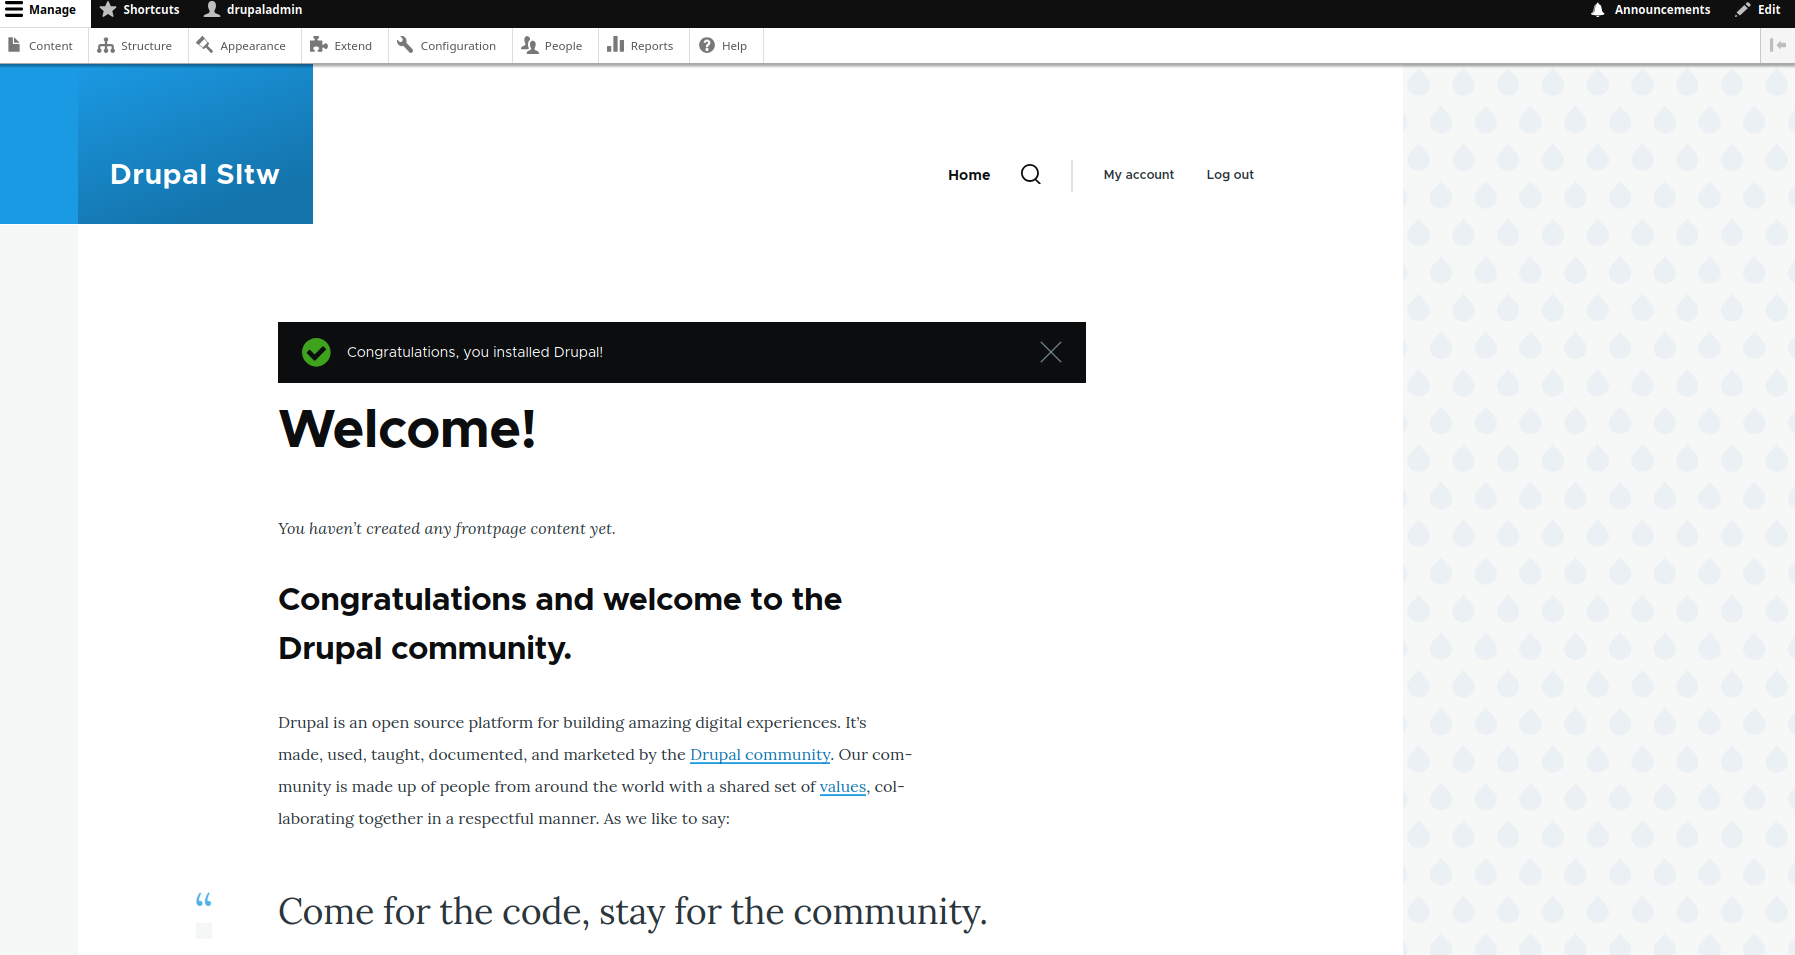Open the Shortcuts star menu

pos(140,10)
